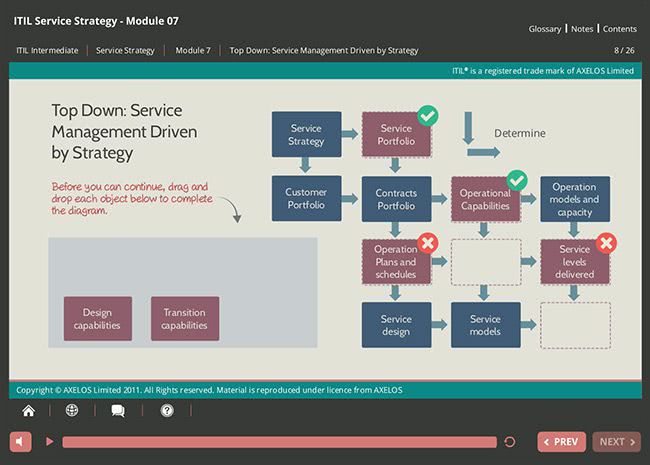Click the Customer Portfolio diagram box
The width and height of the screenshot is (650, 465).
pyautogui.click(x=306, y=198)
